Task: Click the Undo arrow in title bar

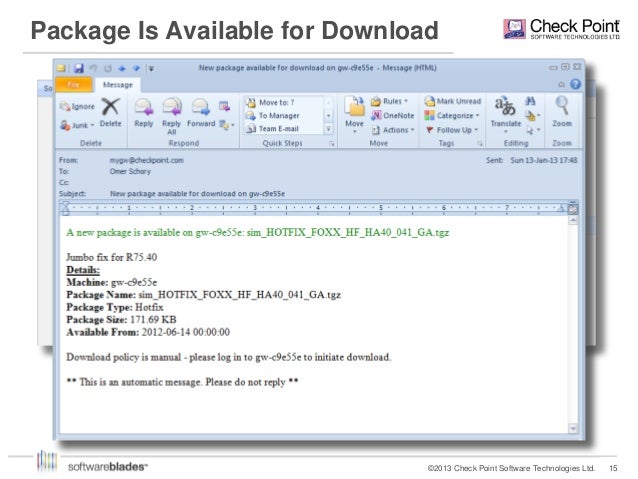Action: (94, 68)
